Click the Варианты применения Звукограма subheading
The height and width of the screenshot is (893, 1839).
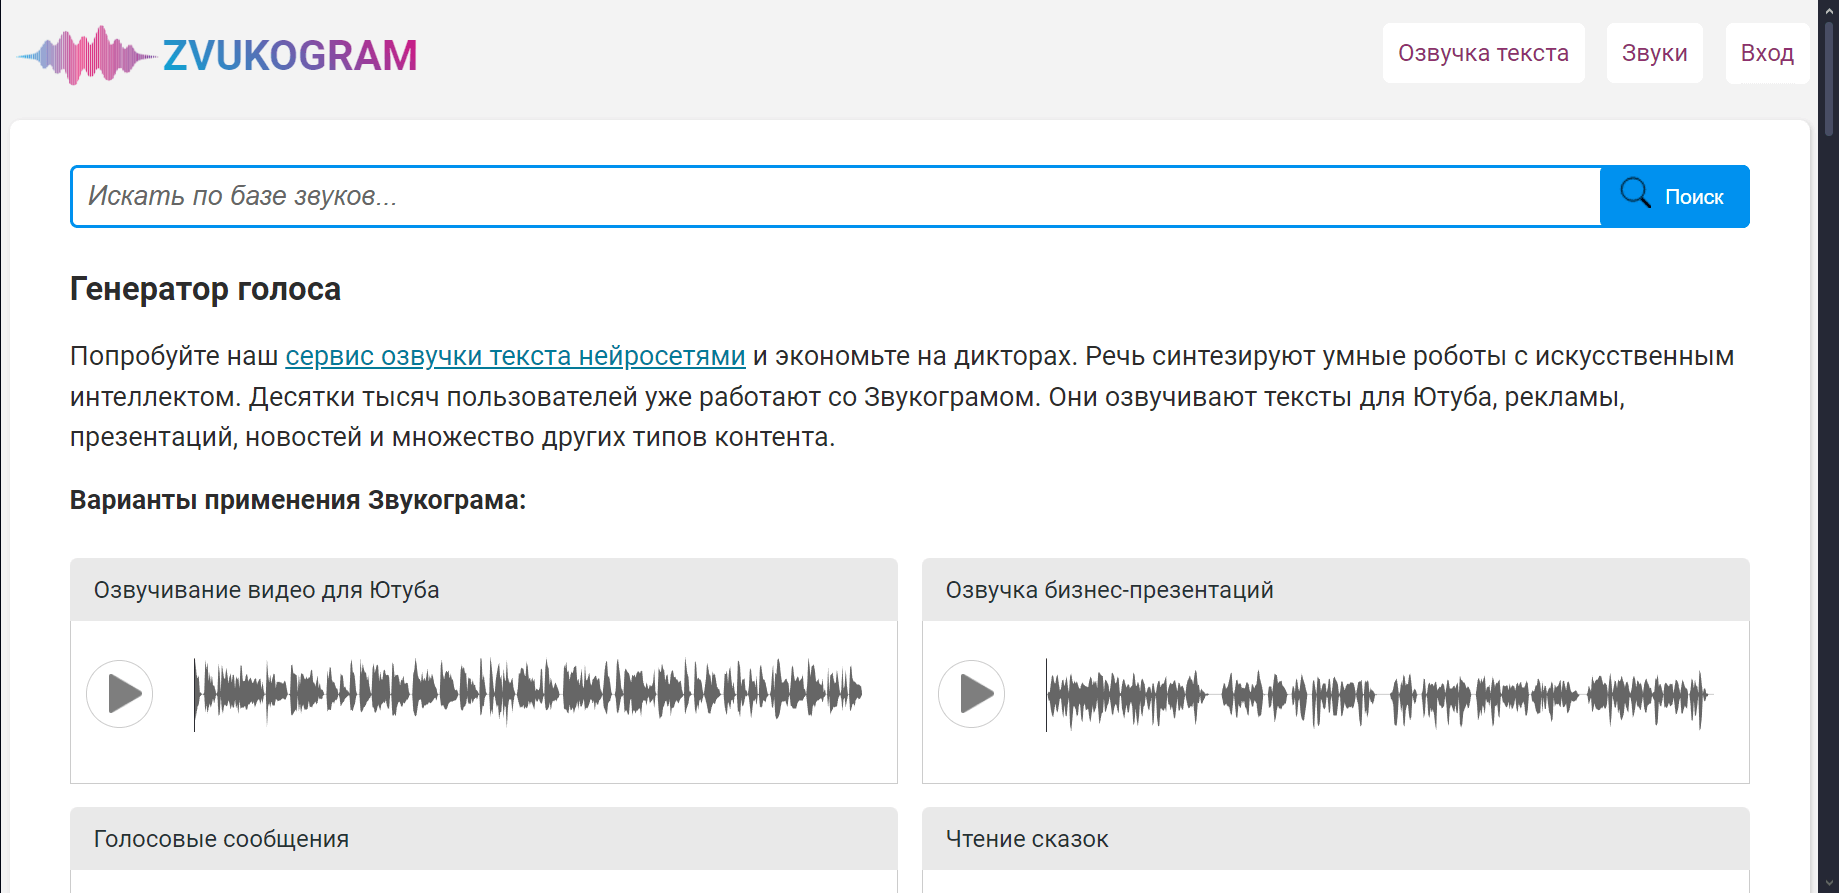pos(298,500)
